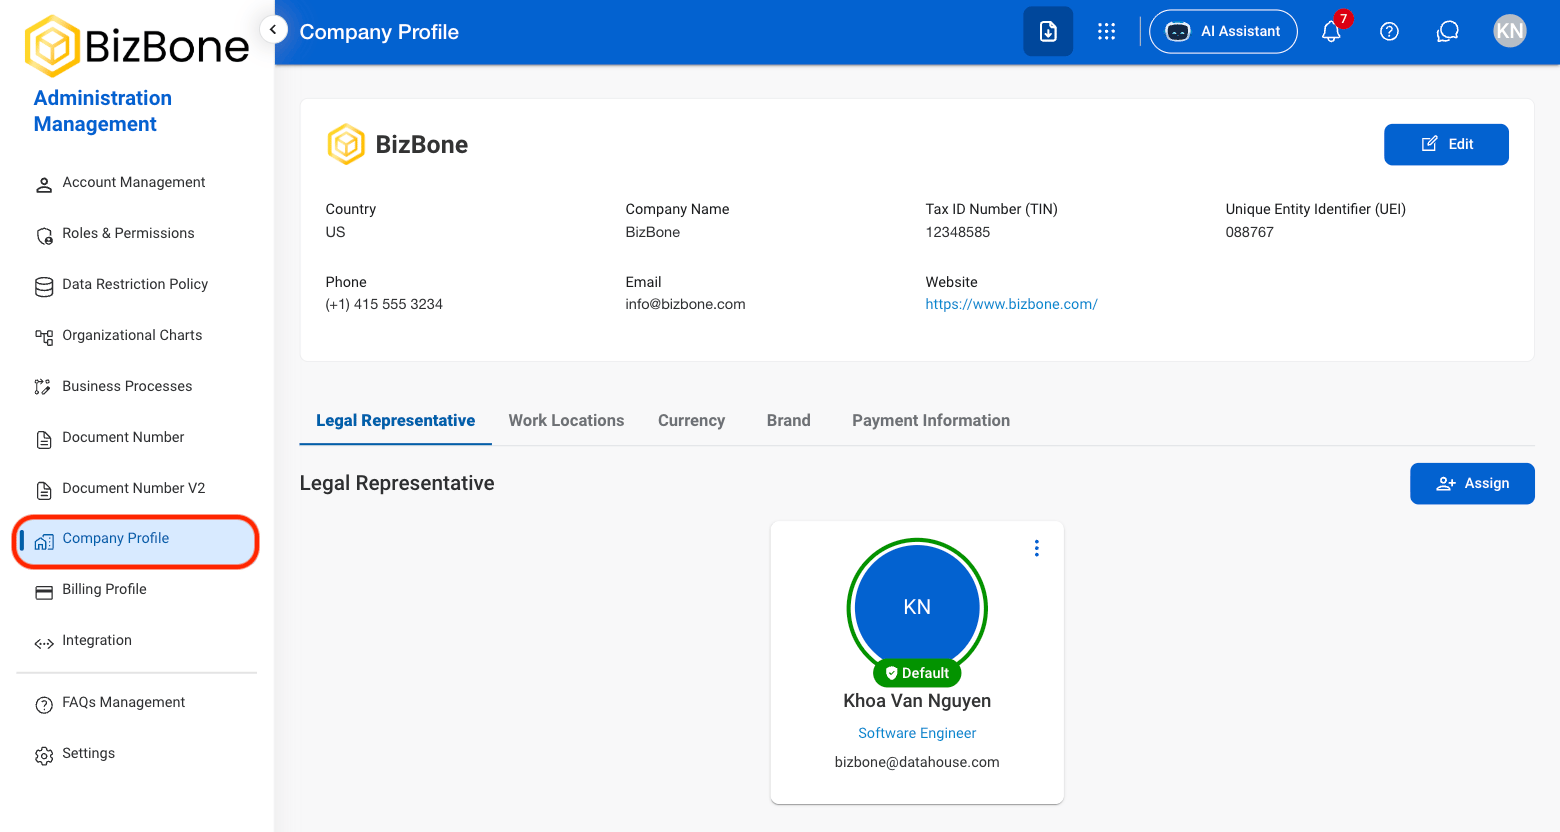The width and height of the screenshot is (1560, 832).
Task: Click the email info@bizbone.com
Action: click(685, 304)
